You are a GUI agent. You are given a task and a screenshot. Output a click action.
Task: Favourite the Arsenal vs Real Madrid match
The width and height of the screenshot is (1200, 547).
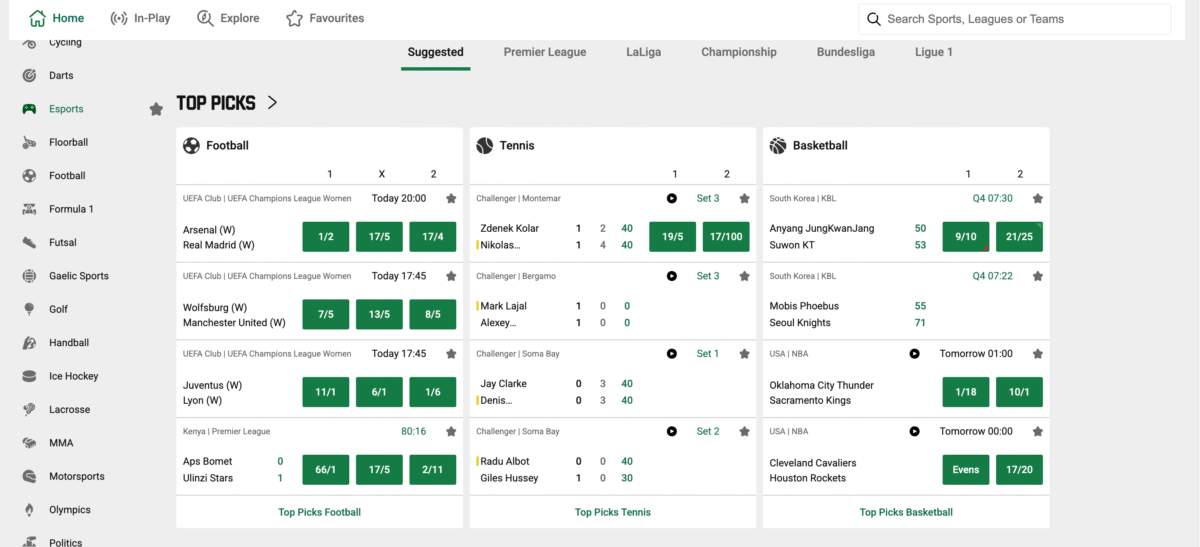point(451,198)
